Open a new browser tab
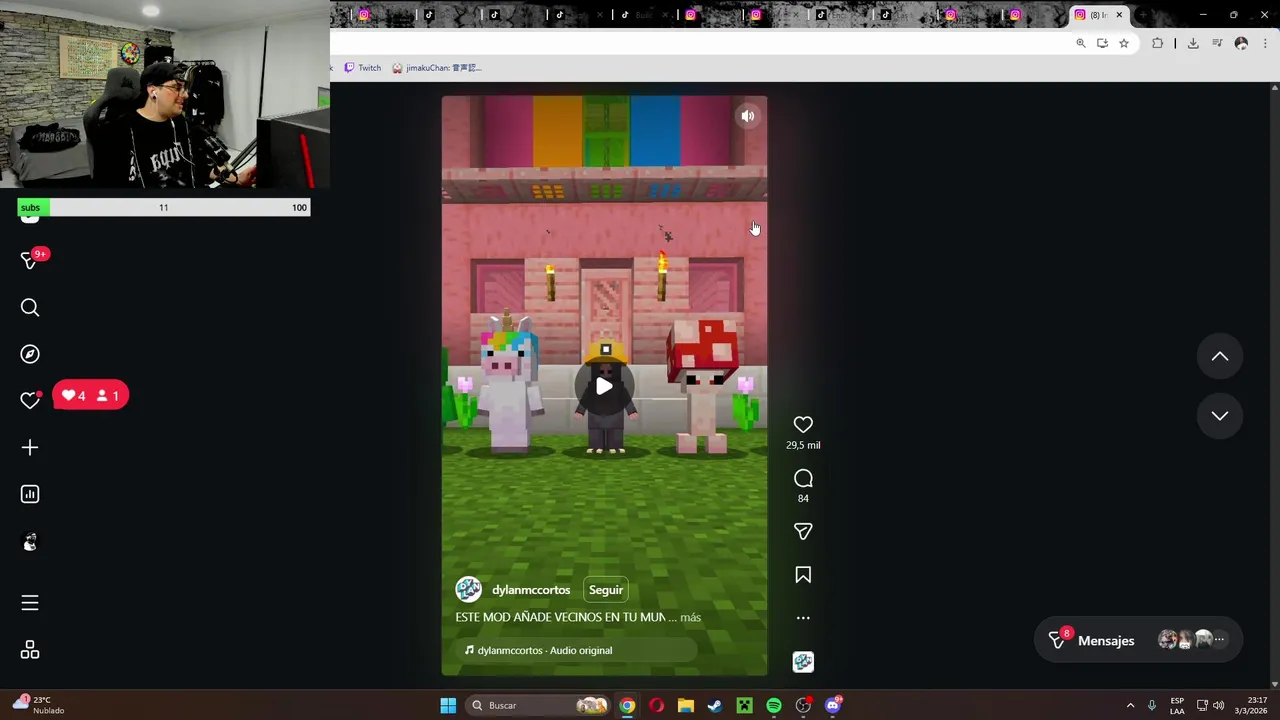Viewport: 1280px width, 720px height. point(1145,15)
